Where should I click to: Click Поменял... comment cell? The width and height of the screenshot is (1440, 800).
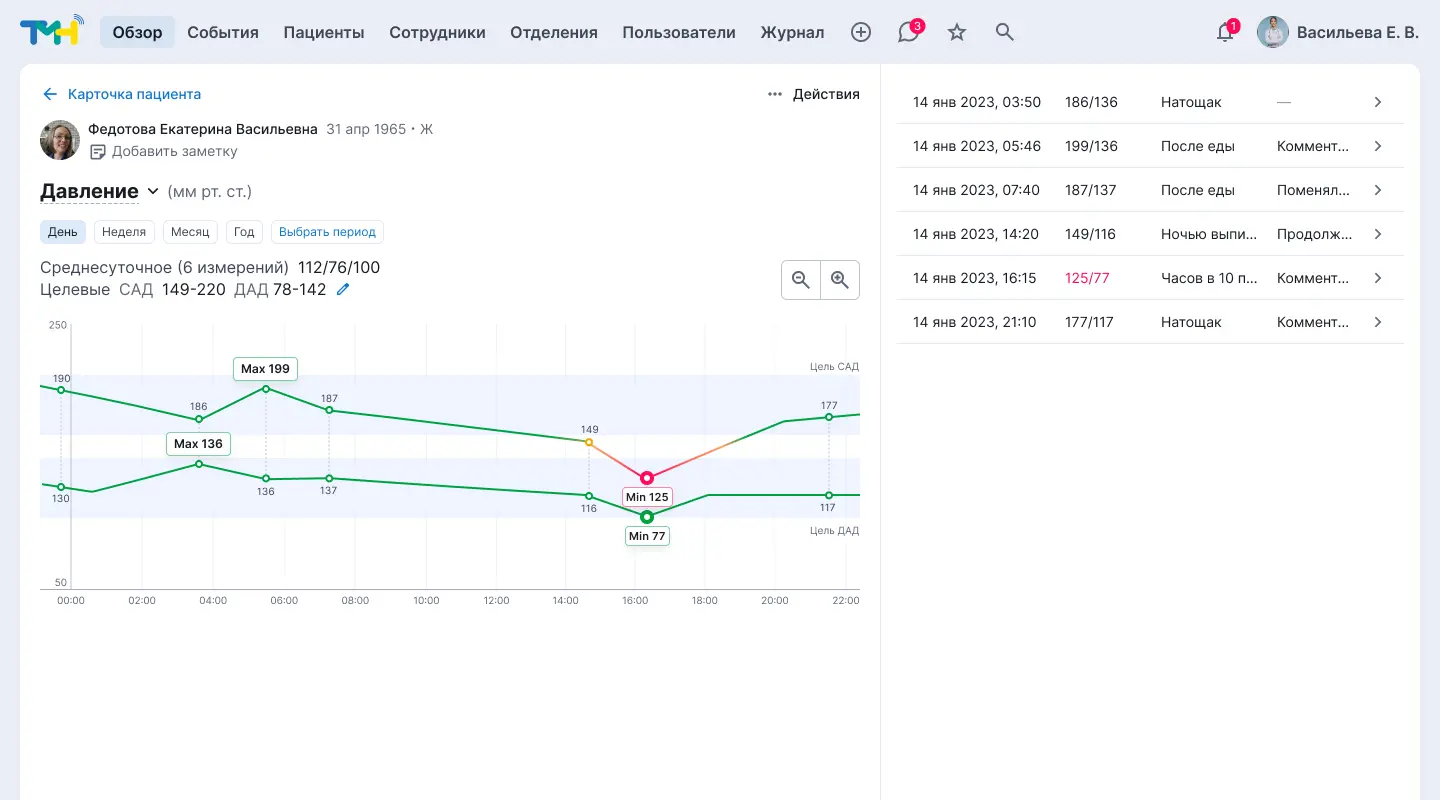point(1313,190)
